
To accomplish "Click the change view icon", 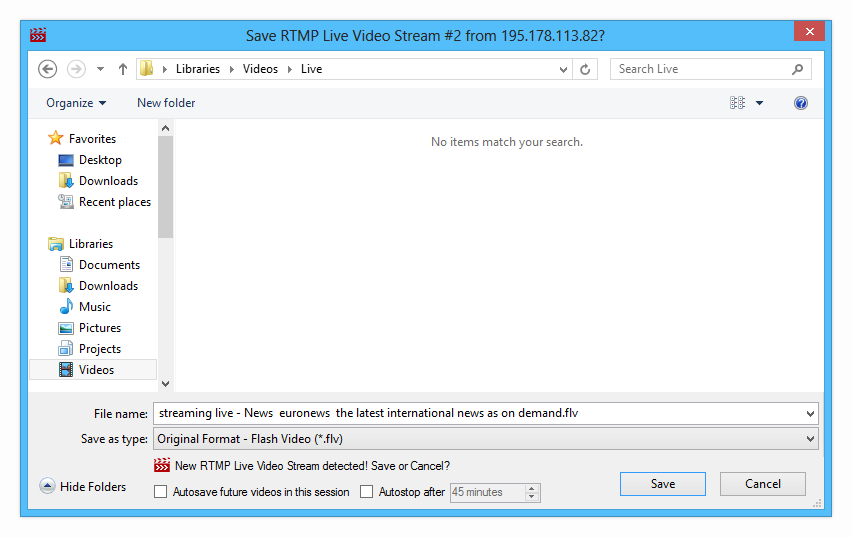I will [738, 103].
